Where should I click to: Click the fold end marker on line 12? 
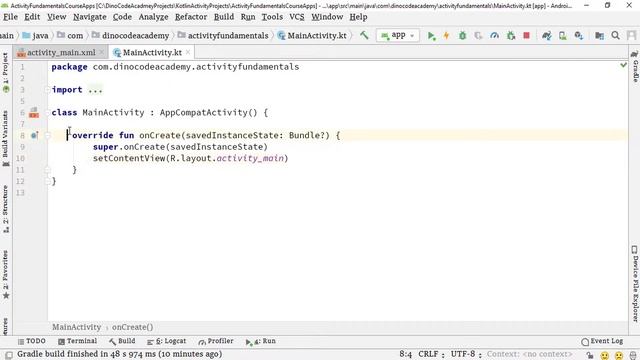click(47, 181)
